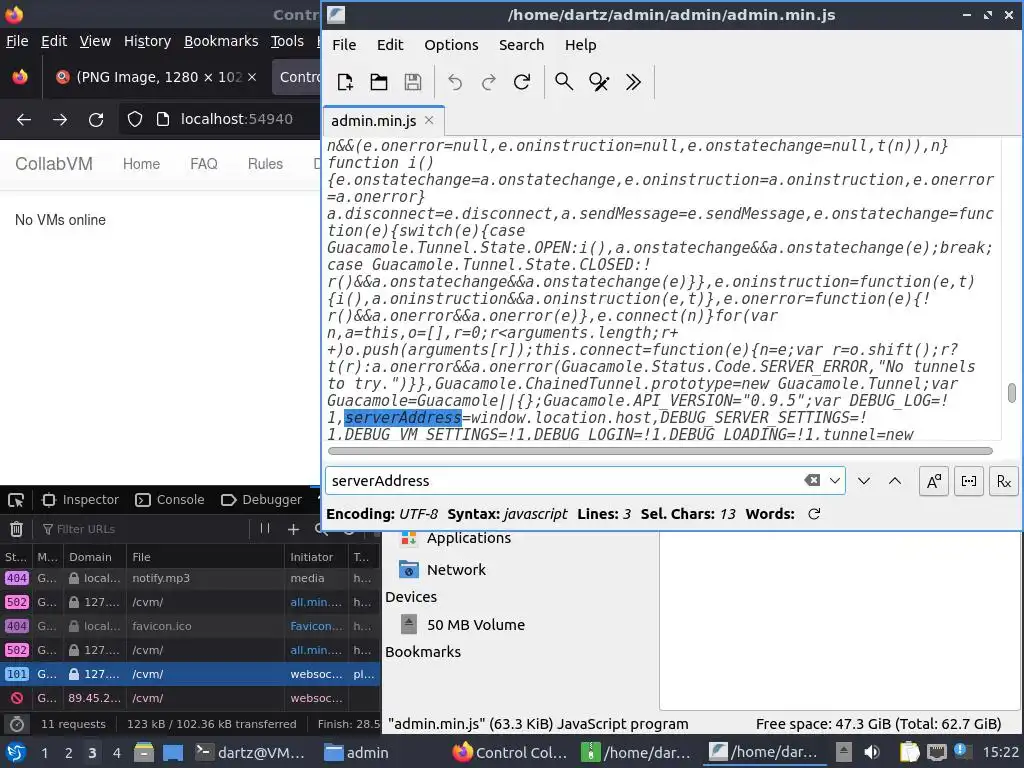
Task: Clear the search text field
Action: 812,480
